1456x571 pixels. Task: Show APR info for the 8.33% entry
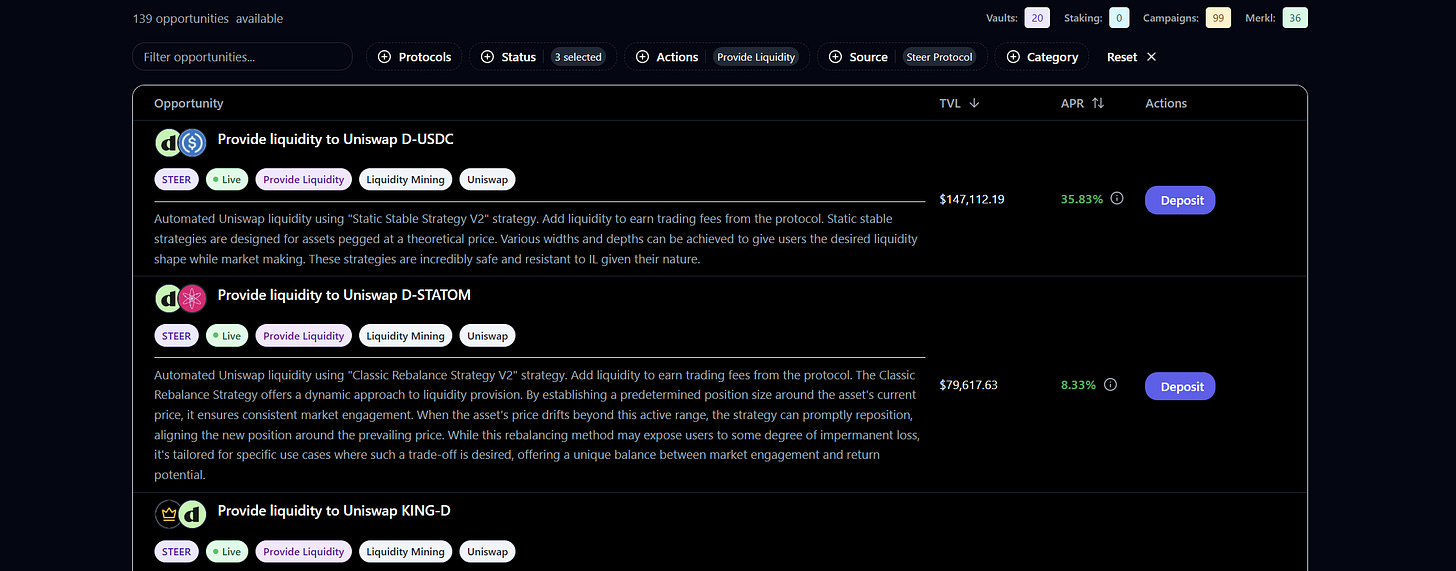(x=1110, y=385)
